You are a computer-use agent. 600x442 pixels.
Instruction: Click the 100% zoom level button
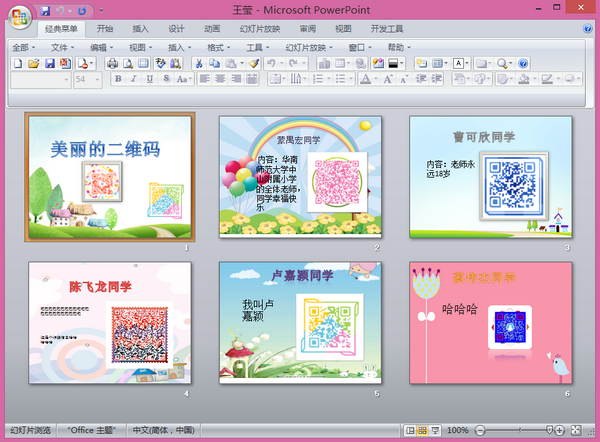(458, 431)
